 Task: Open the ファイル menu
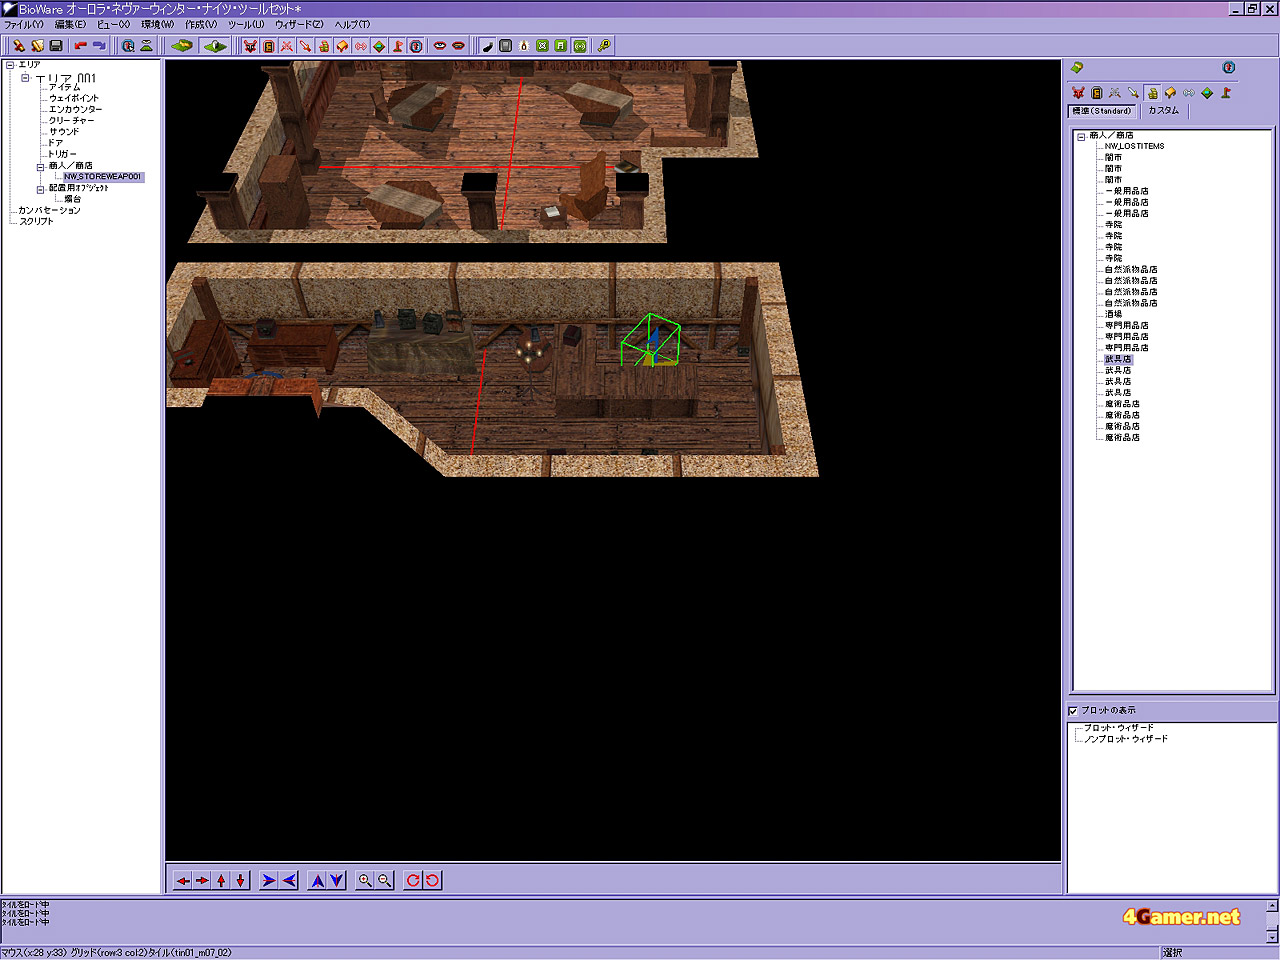pyautogui.click(x=24, y=24)
